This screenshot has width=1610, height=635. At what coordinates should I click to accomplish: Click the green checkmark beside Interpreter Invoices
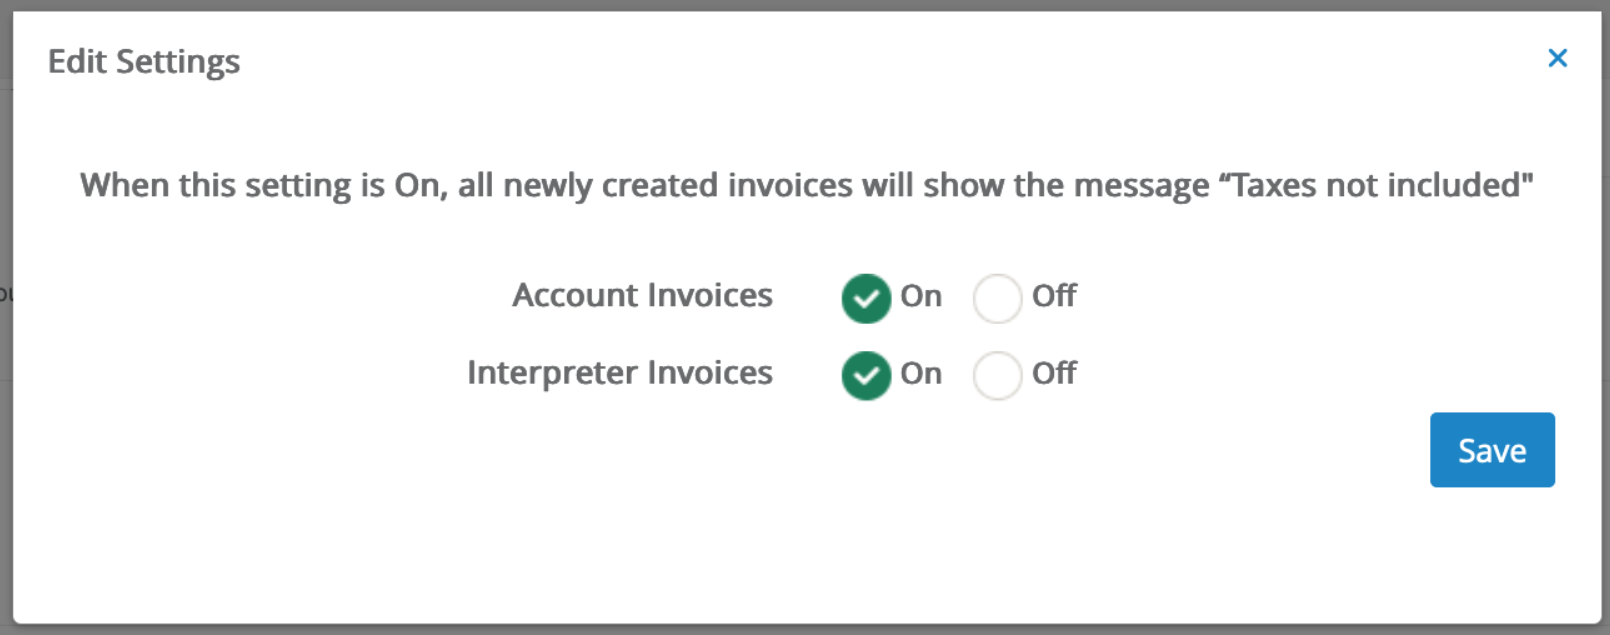click(x=865, y=375)
